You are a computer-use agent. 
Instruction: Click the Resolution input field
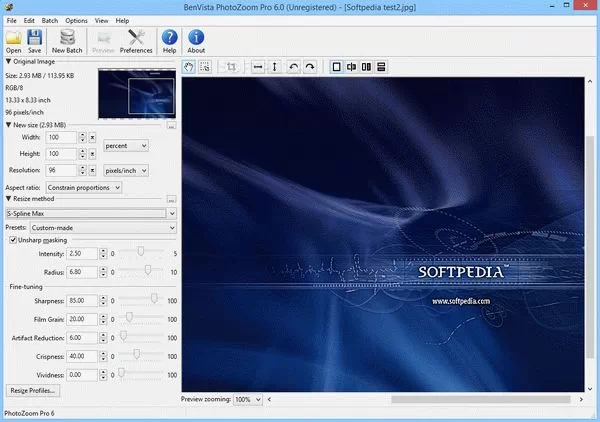click(61, 170)
